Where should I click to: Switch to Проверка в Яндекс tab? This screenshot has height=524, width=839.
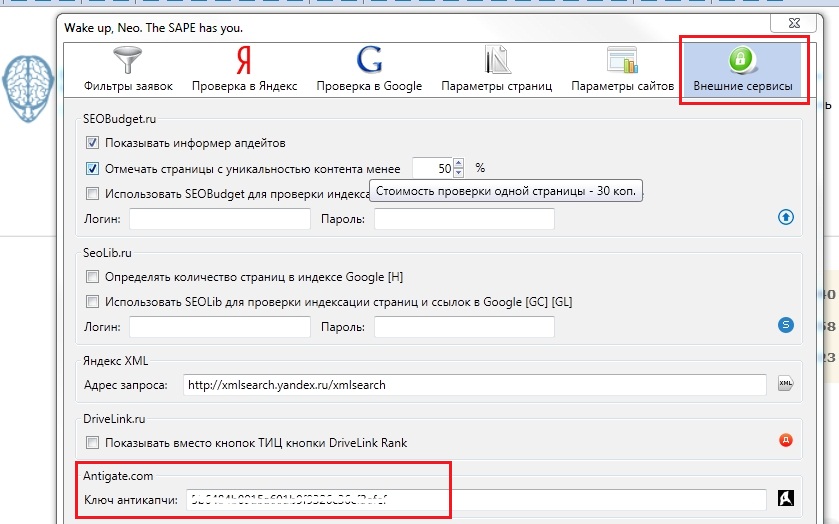[x=245, y=70]
